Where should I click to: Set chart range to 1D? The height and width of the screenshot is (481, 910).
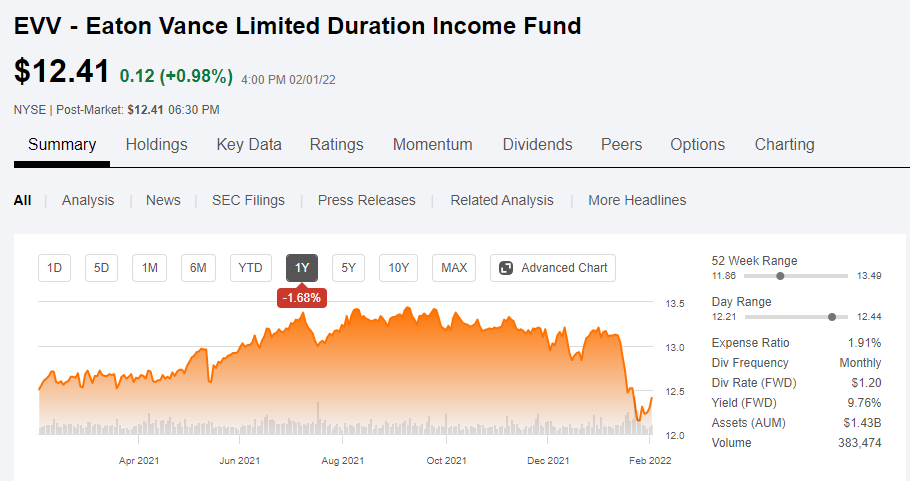point(55,268)
